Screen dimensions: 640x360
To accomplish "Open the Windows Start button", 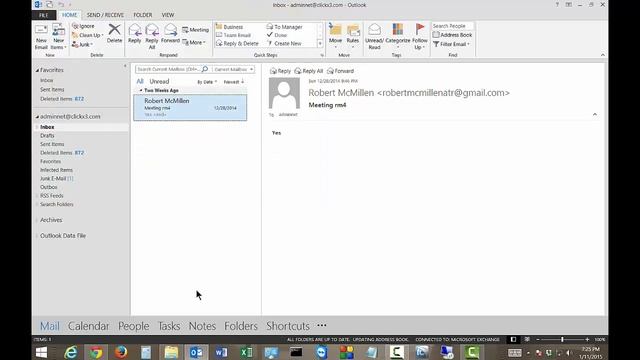I will [x=41, y=352].
